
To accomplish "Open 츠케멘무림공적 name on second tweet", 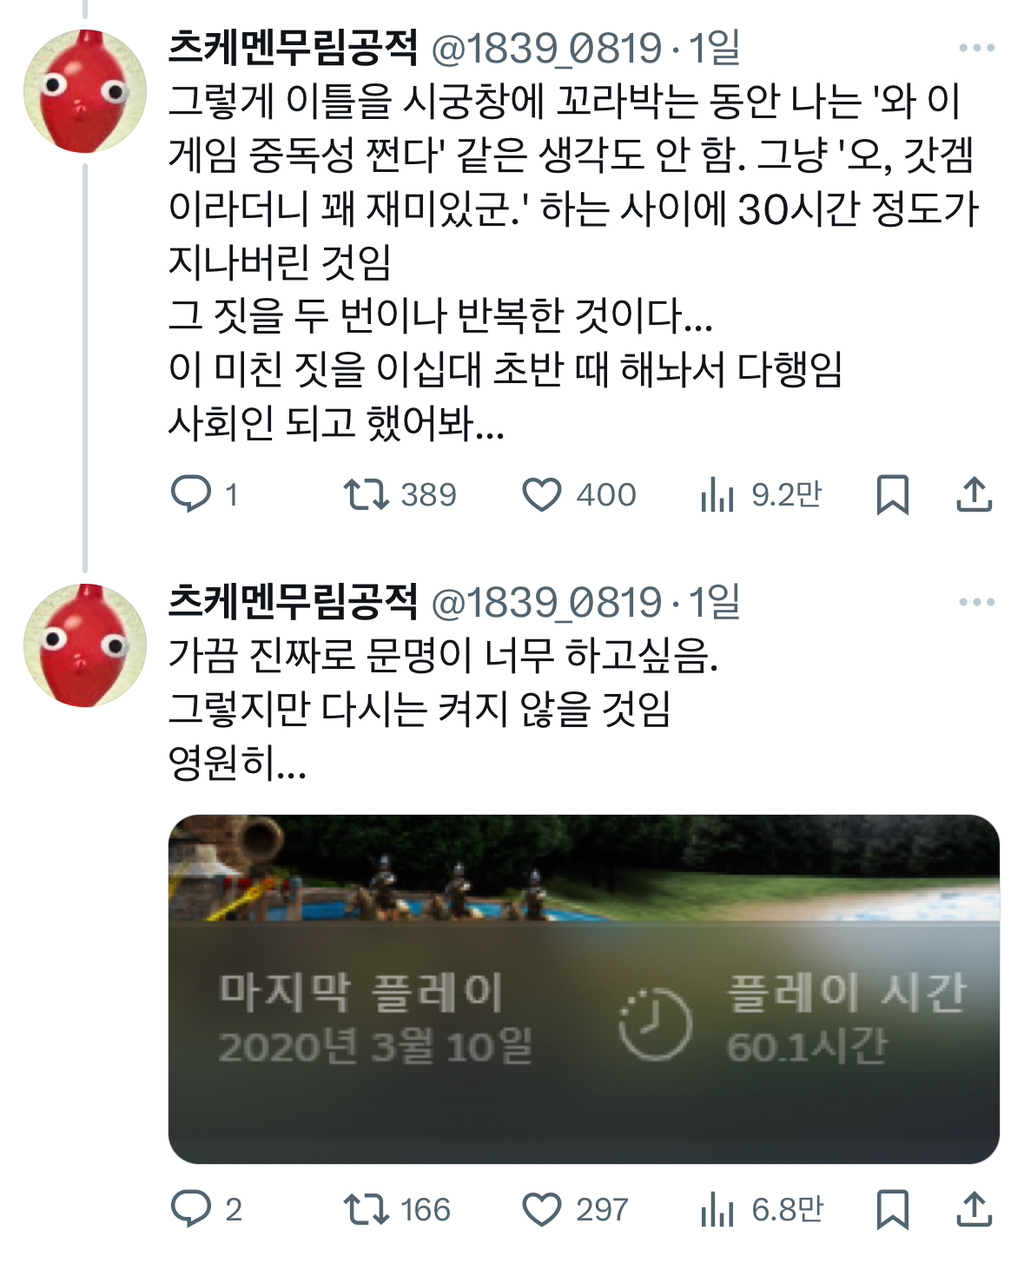I will coord(293,600).
